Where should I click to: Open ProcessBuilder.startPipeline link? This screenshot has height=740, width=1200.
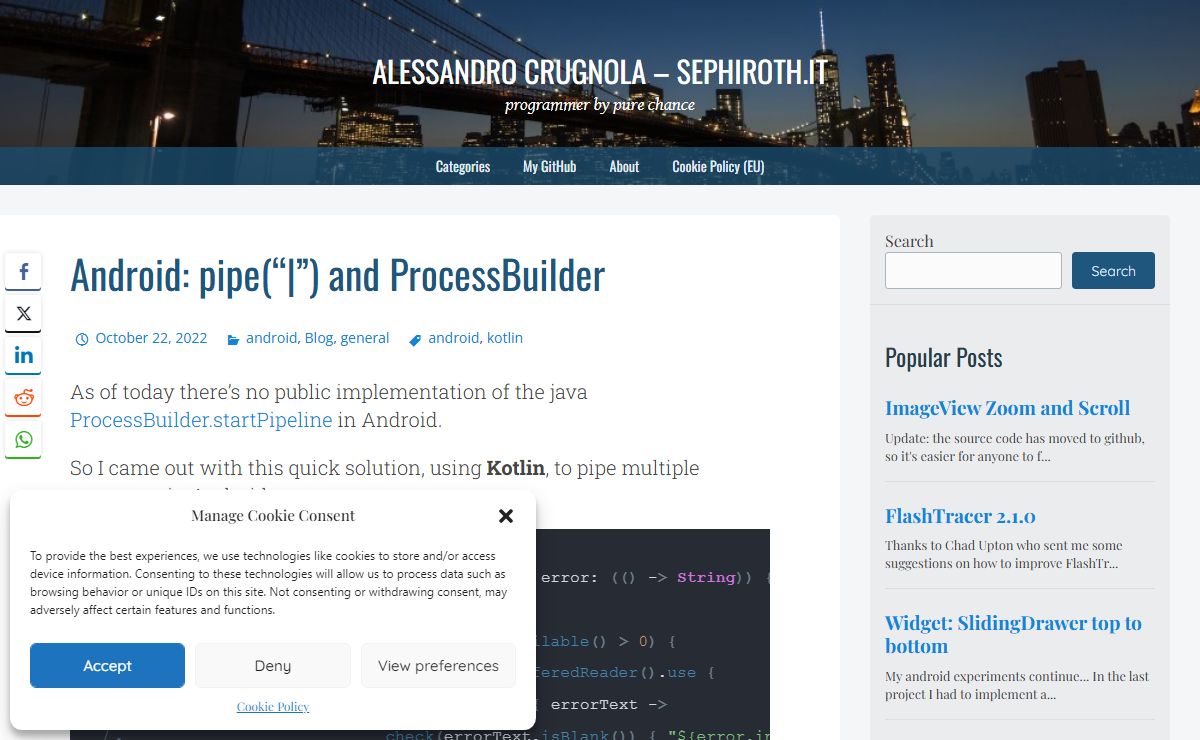point(201,420)
